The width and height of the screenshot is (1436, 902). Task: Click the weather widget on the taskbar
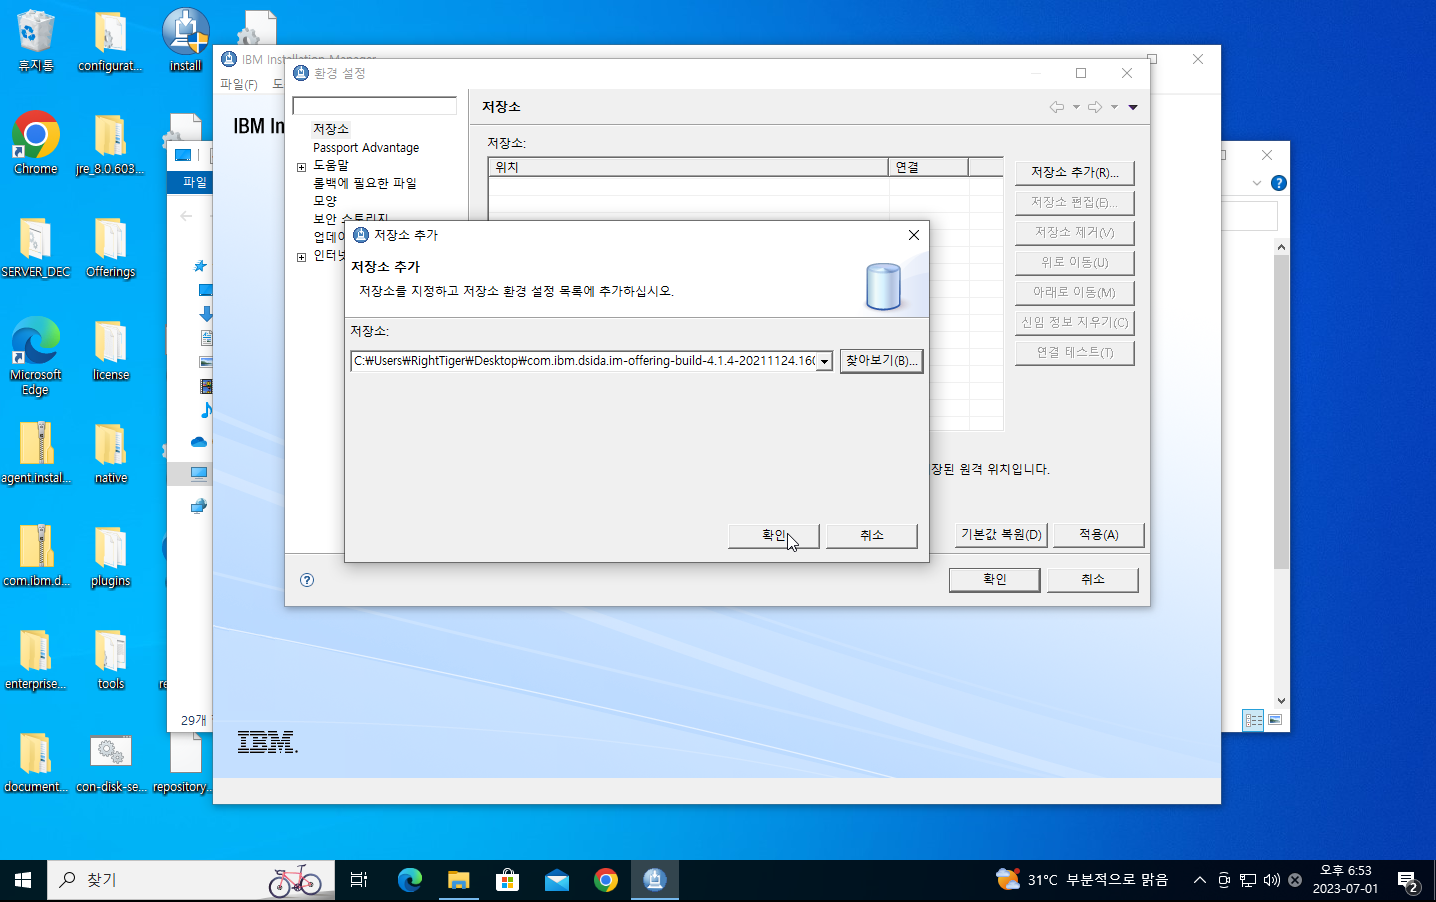tap(1082, 880)
